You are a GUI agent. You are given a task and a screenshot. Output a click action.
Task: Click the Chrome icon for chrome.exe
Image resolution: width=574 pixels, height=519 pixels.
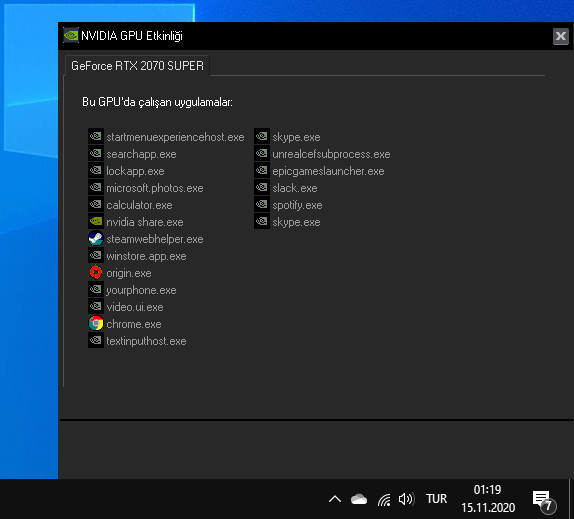pyautogui.click(x=96, y=324)
